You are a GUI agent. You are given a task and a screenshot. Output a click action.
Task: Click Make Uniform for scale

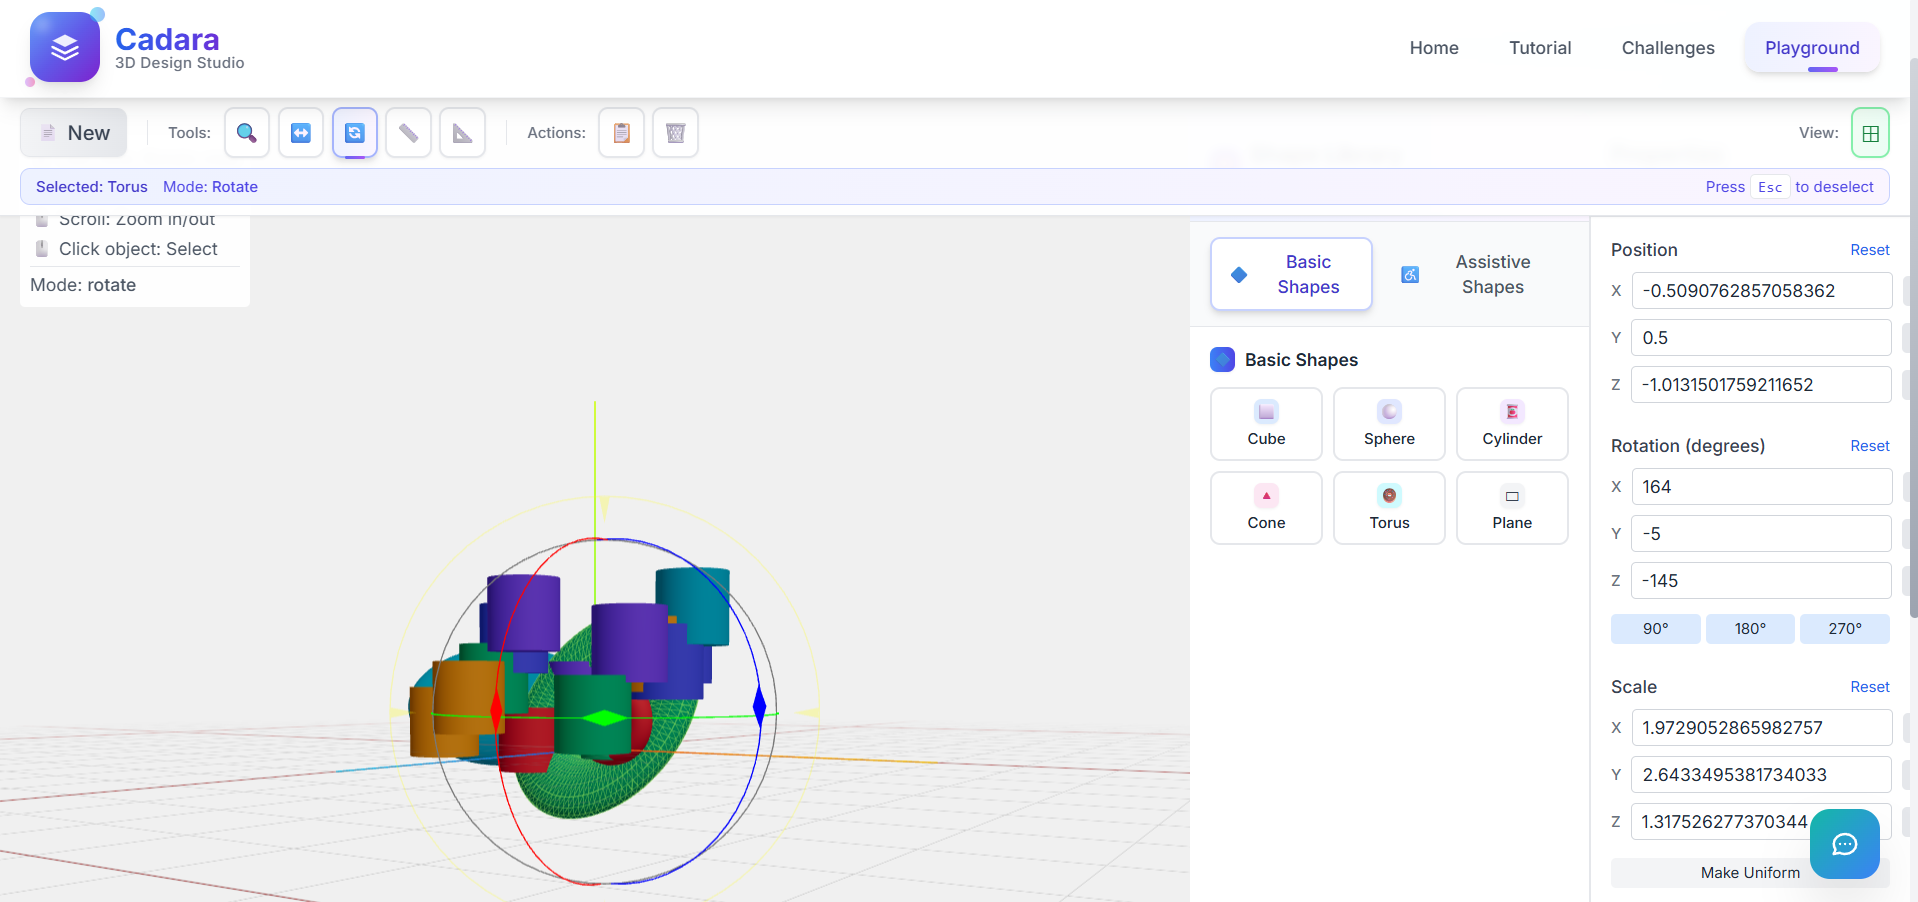coord(1750,872)
